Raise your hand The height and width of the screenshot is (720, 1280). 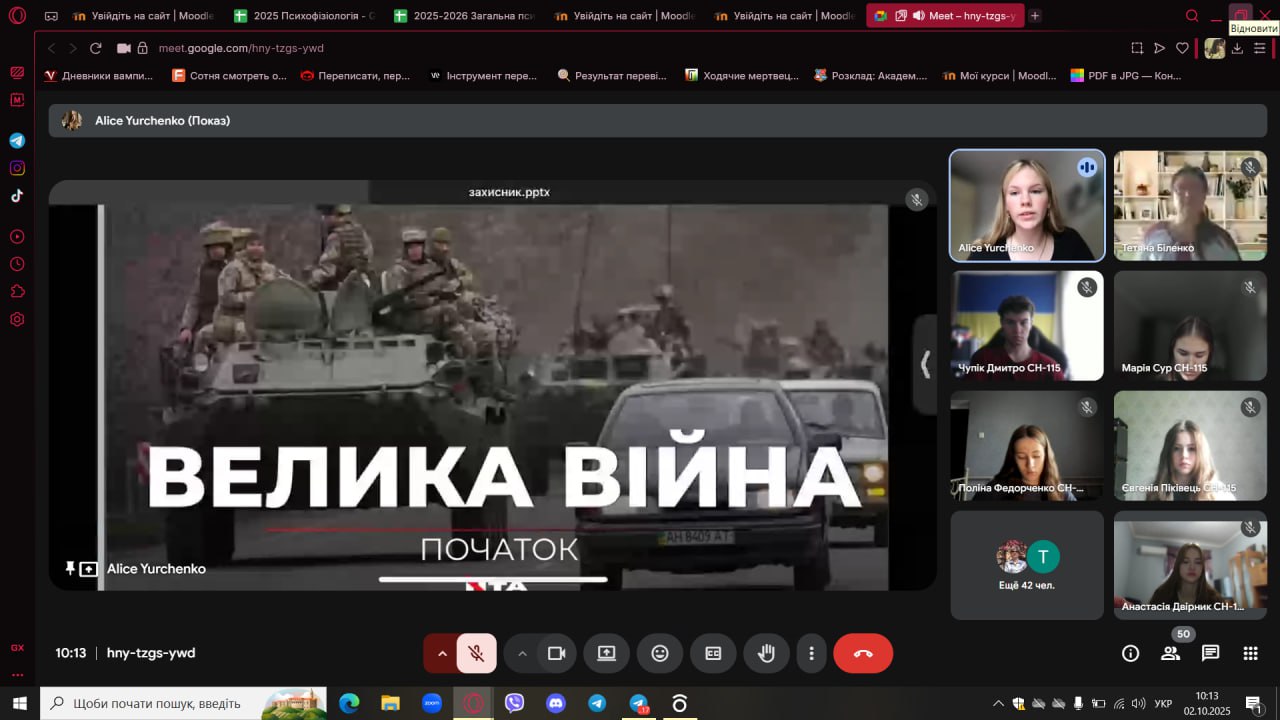(766, 653)
